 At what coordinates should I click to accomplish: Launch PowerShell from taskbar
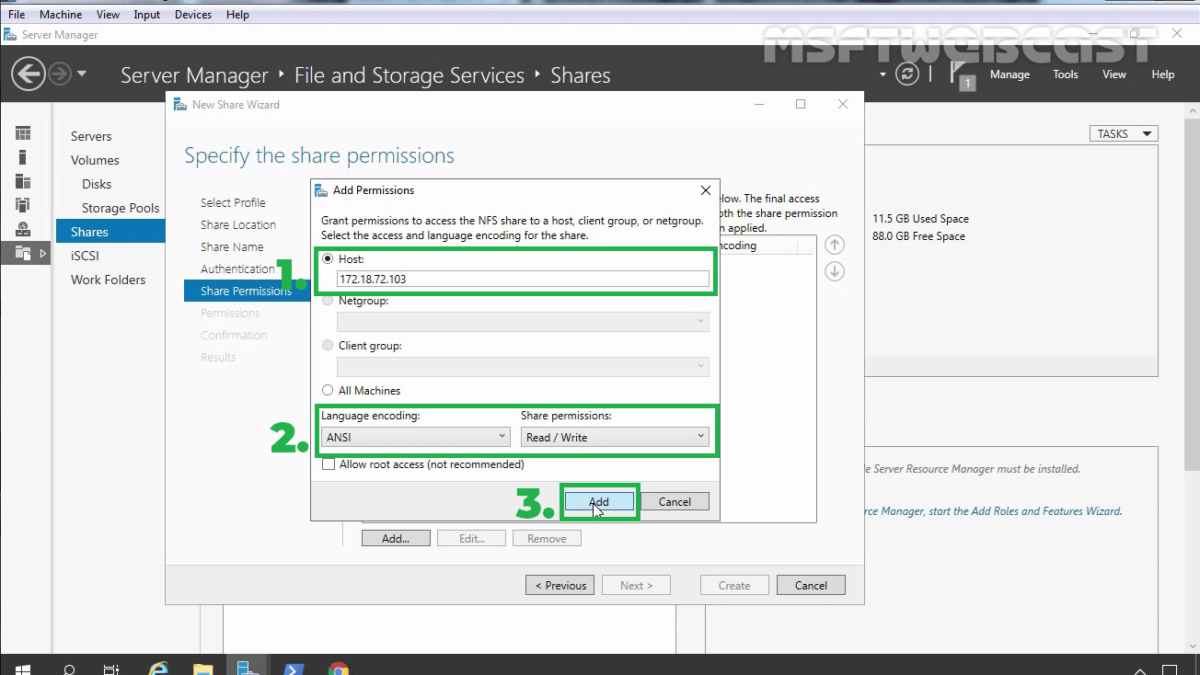pos(294,669)
